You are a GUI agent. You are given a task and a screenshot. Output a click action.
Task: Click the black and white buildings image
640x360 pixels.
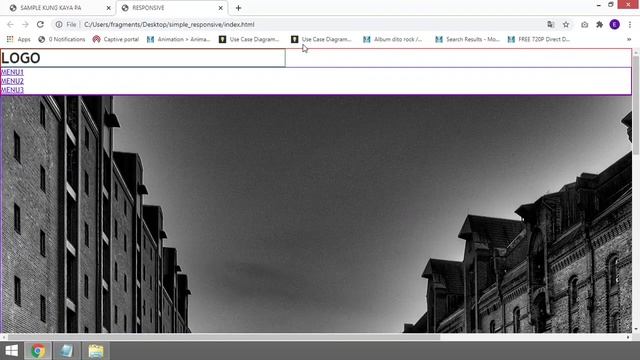click(316, 214)
